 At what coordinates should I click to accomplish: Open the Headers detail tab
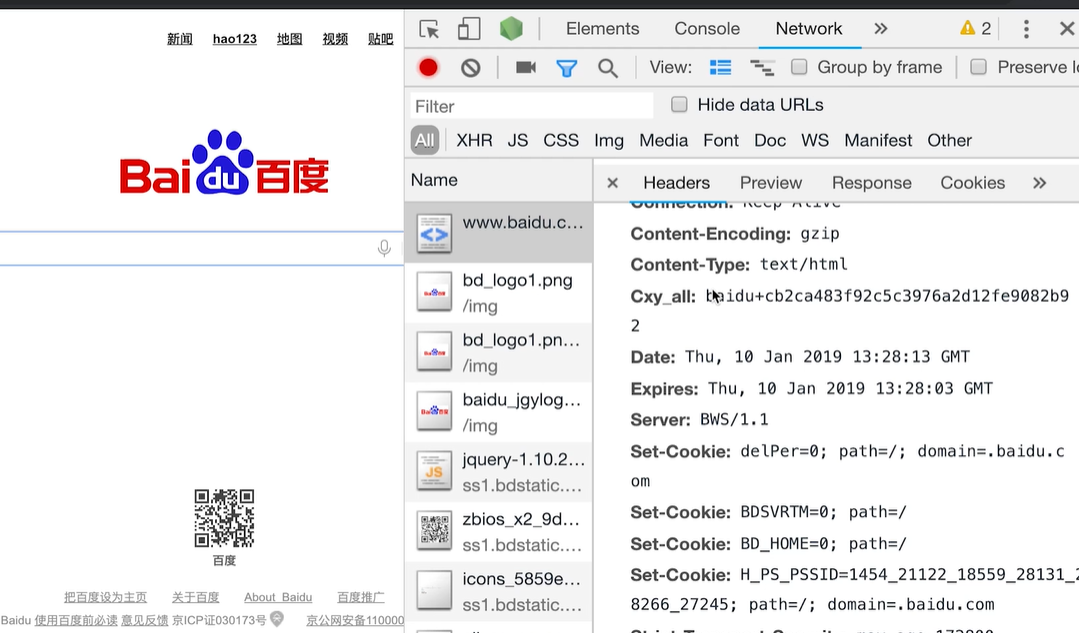[676, 183]
